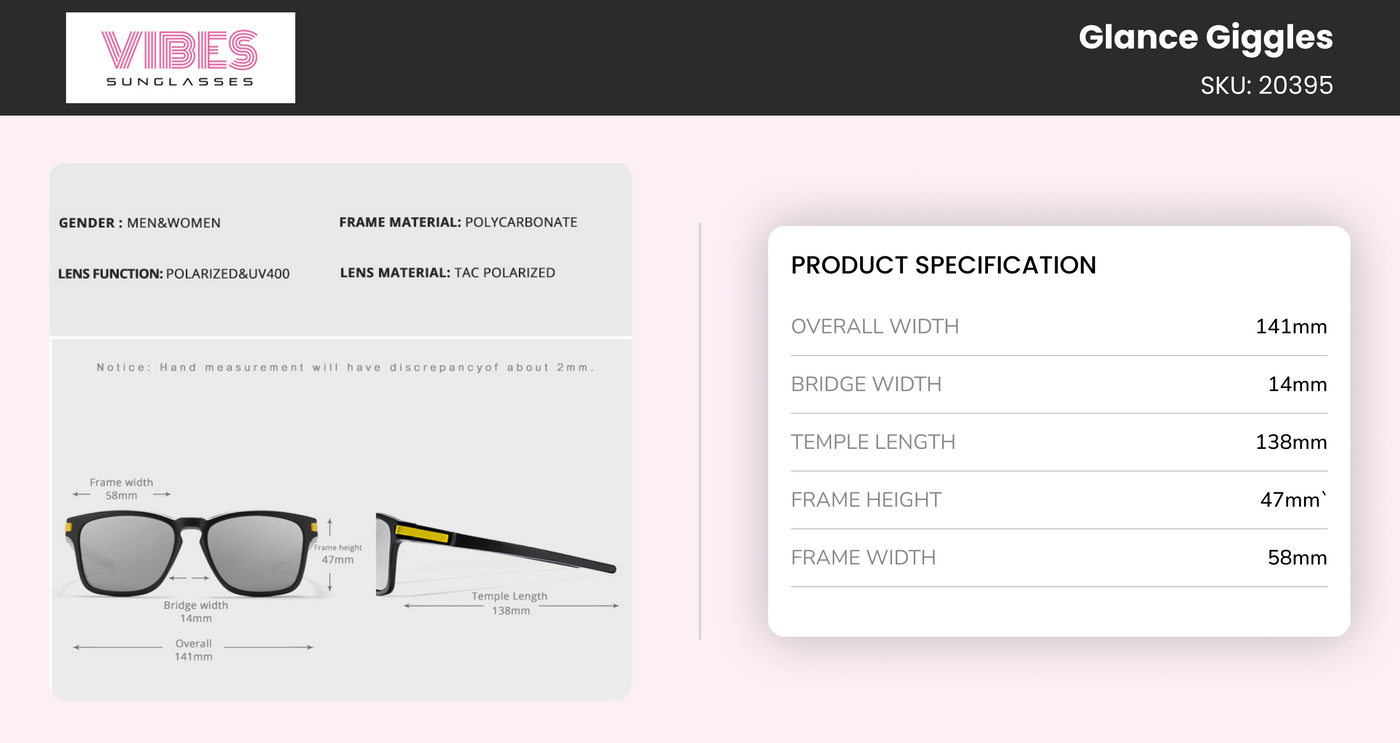1400x743 pixels.
Task: Click the 58mm value in the FRAME WIDTH row
Action: click(x=1297, y=558)
